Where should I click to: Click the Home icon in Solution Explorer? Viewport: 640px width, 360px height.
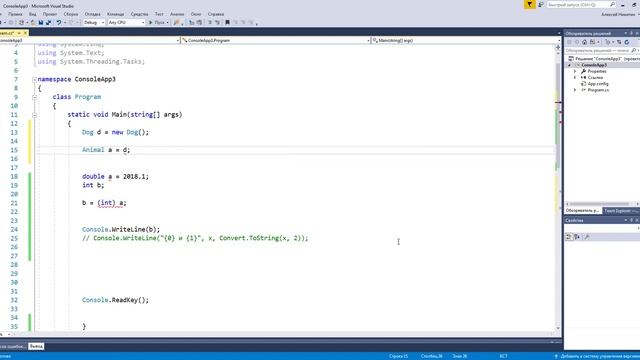(x=584, y=42)
